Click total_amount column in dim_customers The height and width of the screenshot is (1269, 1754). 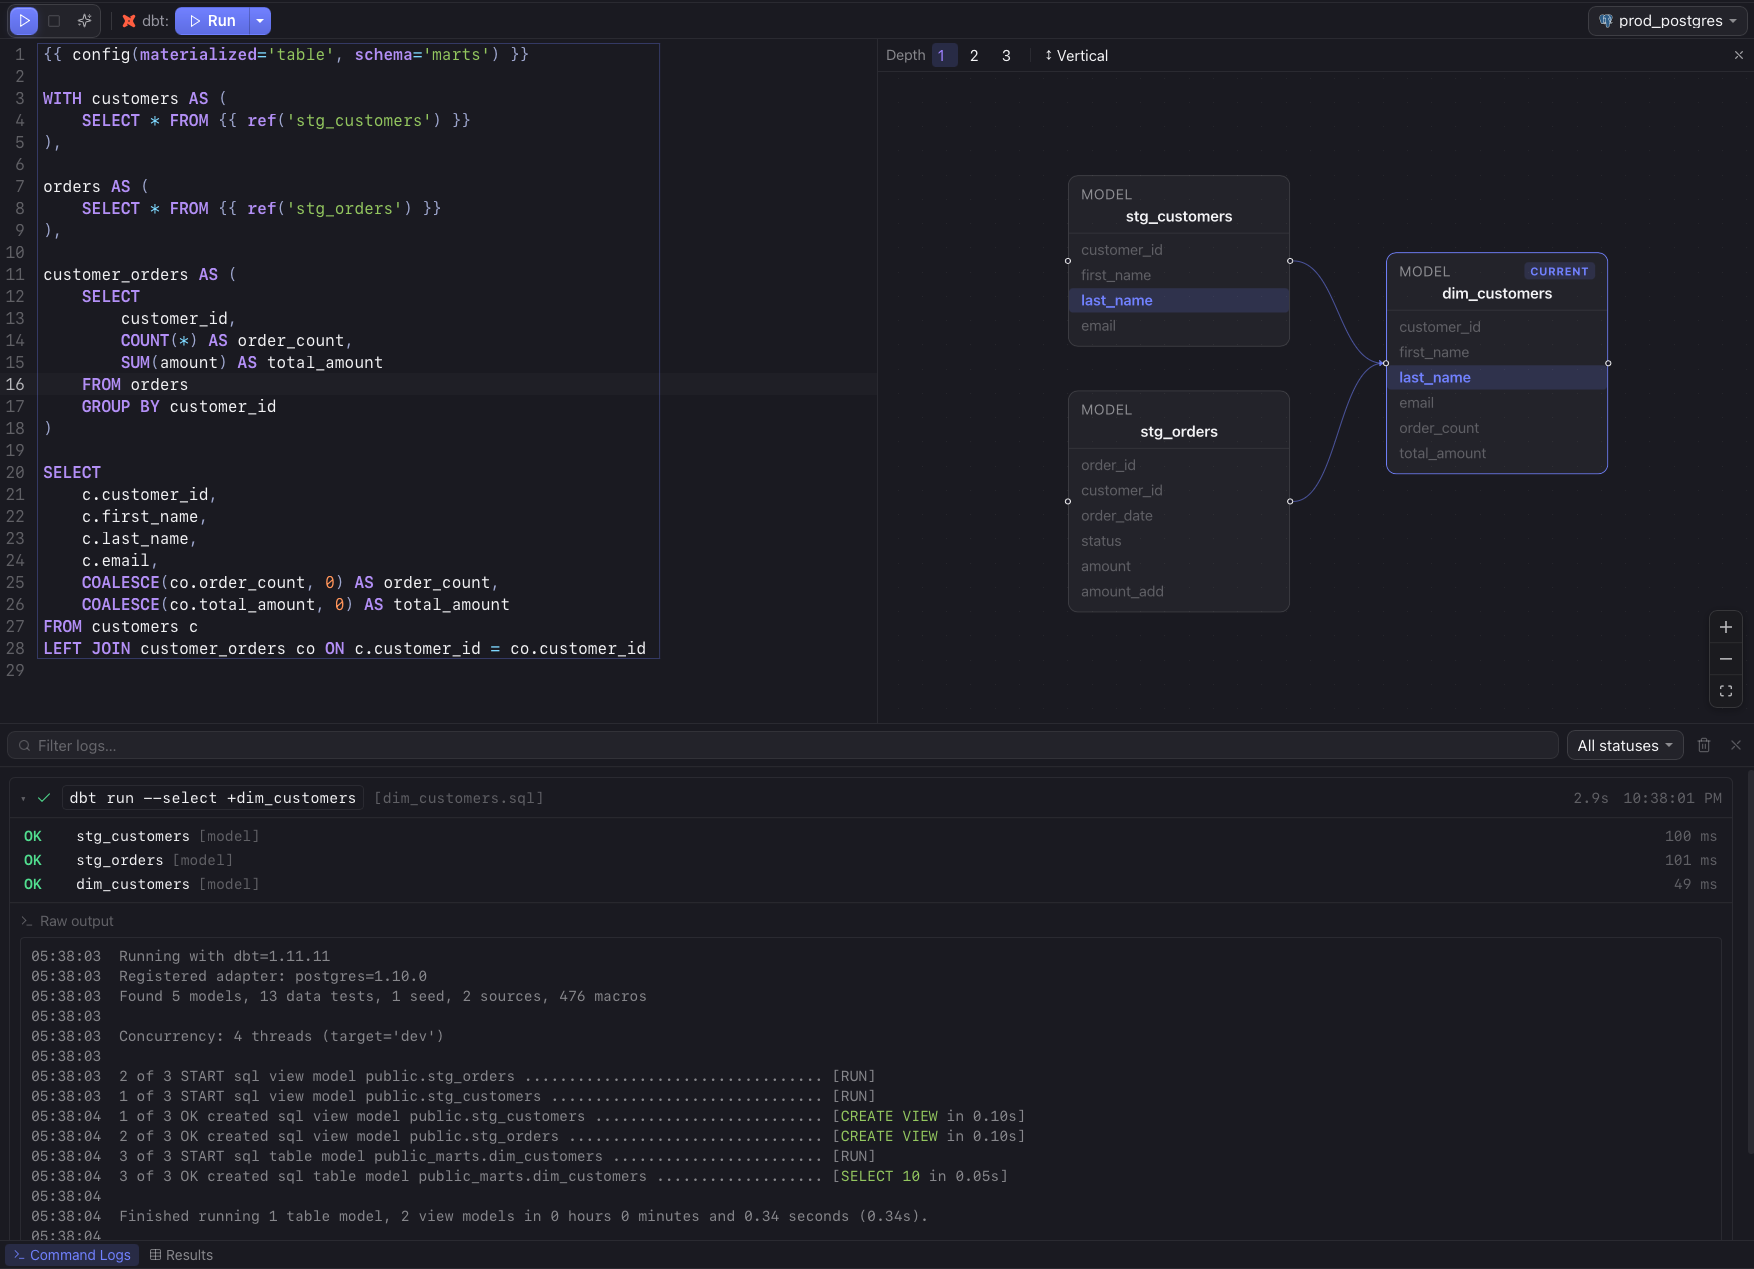(1496, 453)
